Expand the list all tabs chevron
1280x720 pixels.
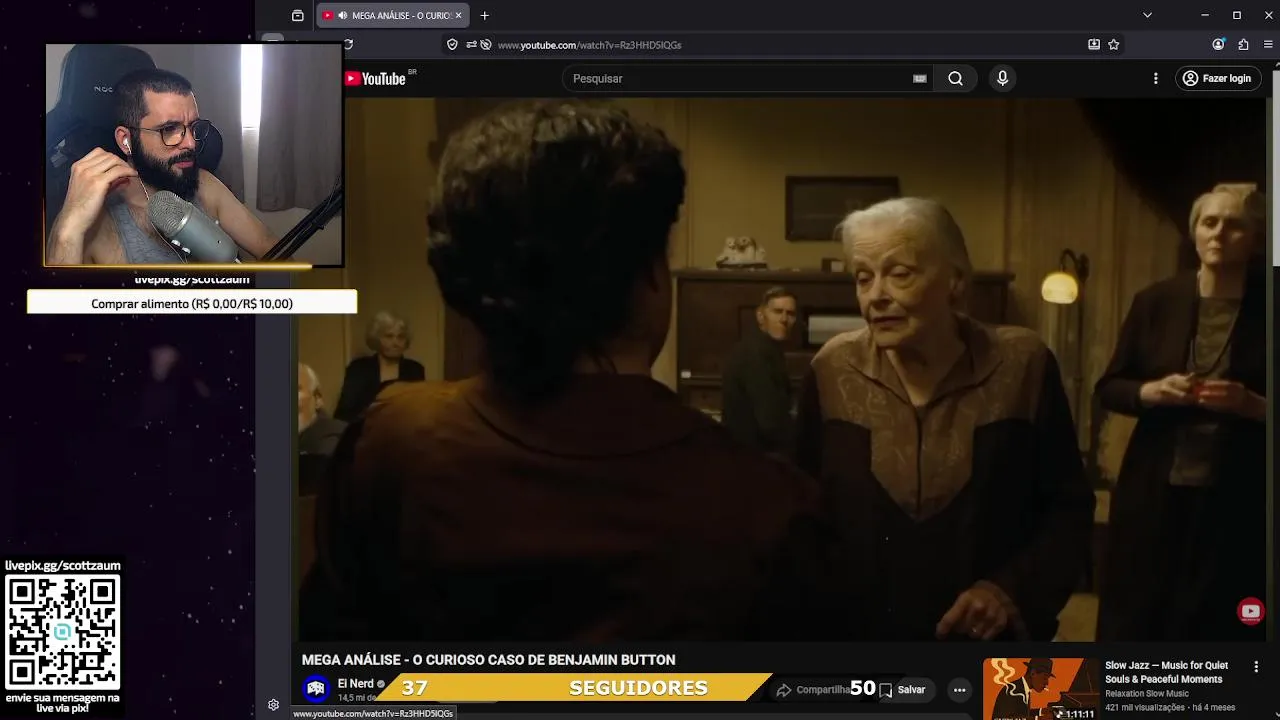point(1147,15)
